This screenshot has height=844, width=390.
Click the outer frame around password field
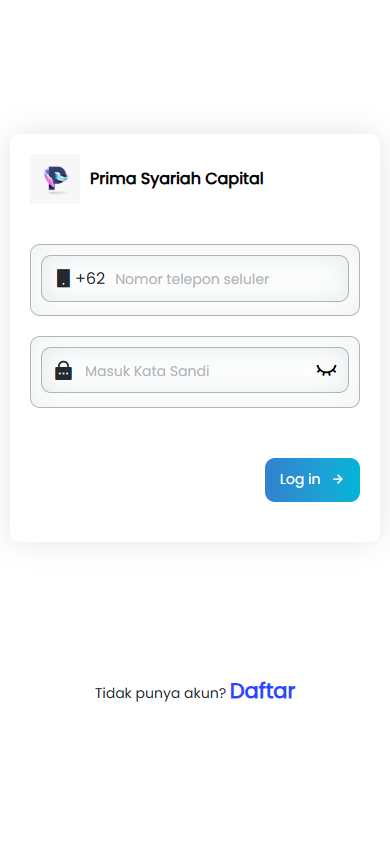(195, 341)
